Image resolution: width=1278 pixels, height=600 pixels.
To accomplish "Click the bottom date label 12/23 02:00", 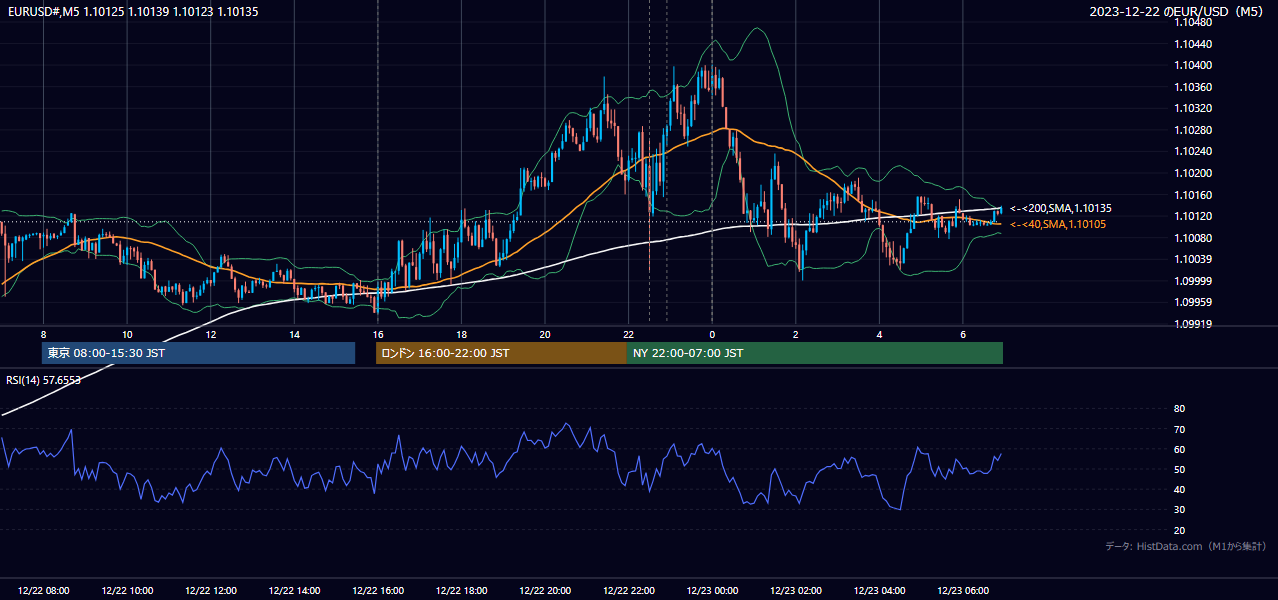I will point(796,591).
